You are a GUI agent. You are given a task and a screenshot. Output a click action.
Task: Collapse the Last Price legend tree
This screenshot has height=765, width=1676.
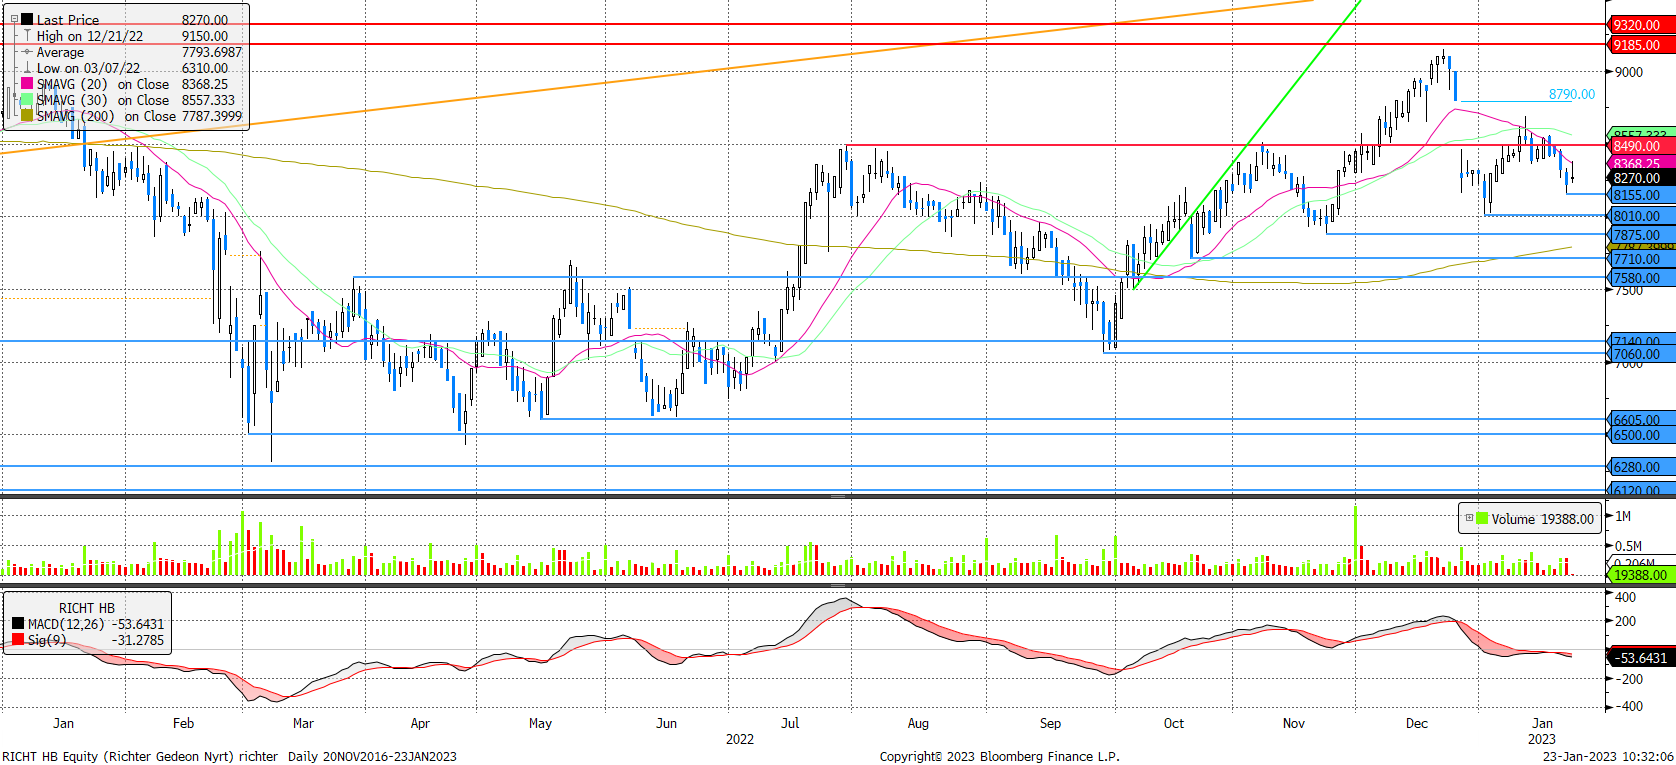[14, 19]
